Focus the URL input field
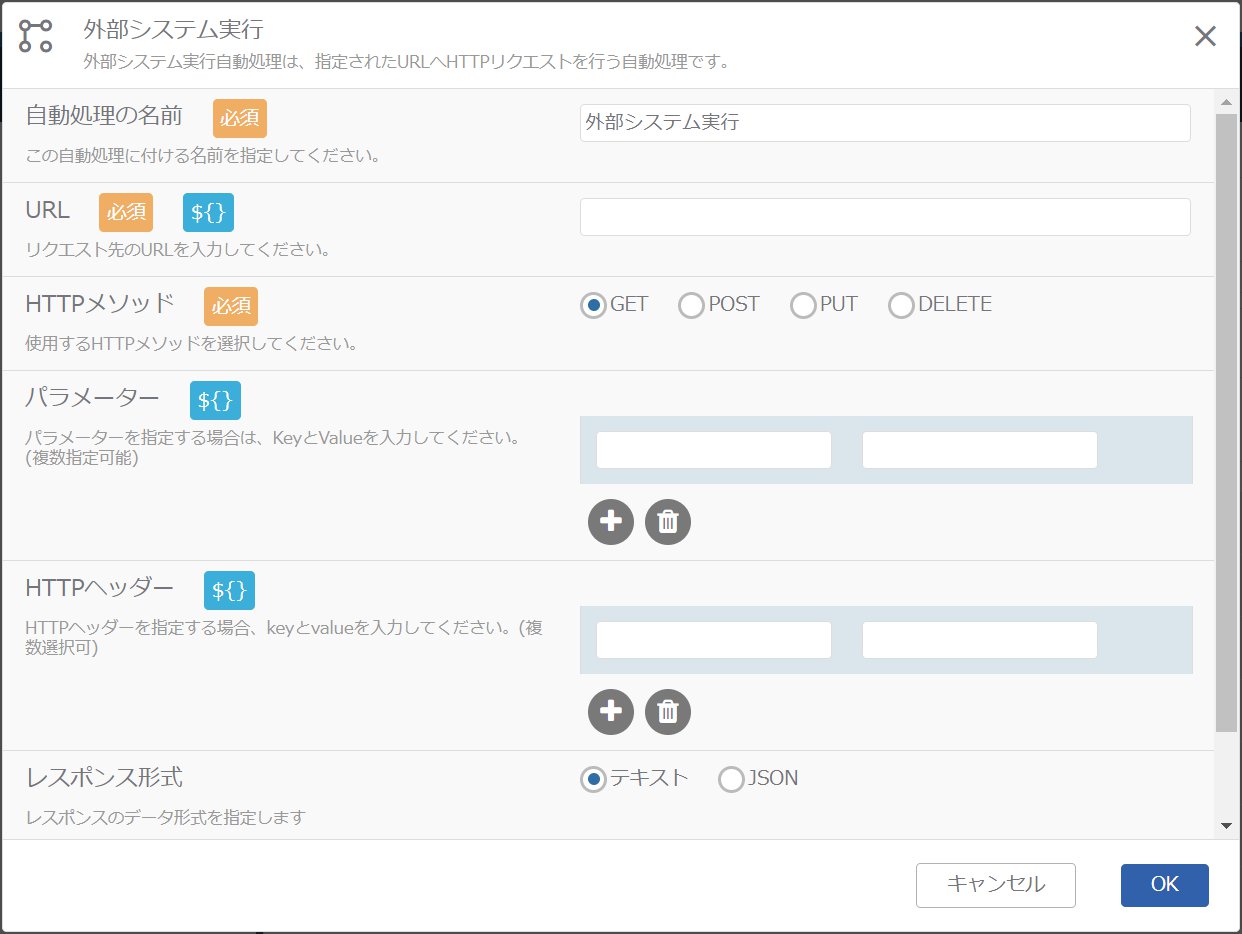The height and width of the screenshot is (934, 1242). coord(885,217)
